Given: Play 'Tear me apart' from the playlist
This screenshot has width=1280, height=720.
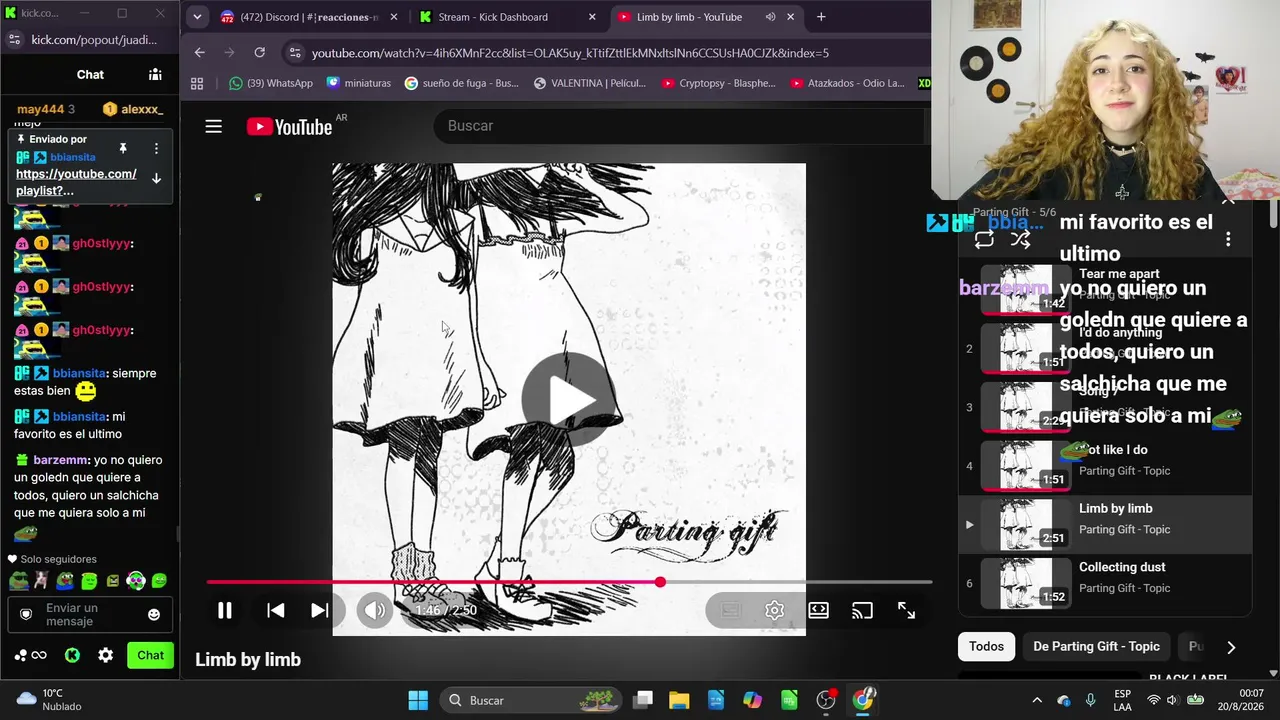Looking at the screenshot, I should 1105,289.
